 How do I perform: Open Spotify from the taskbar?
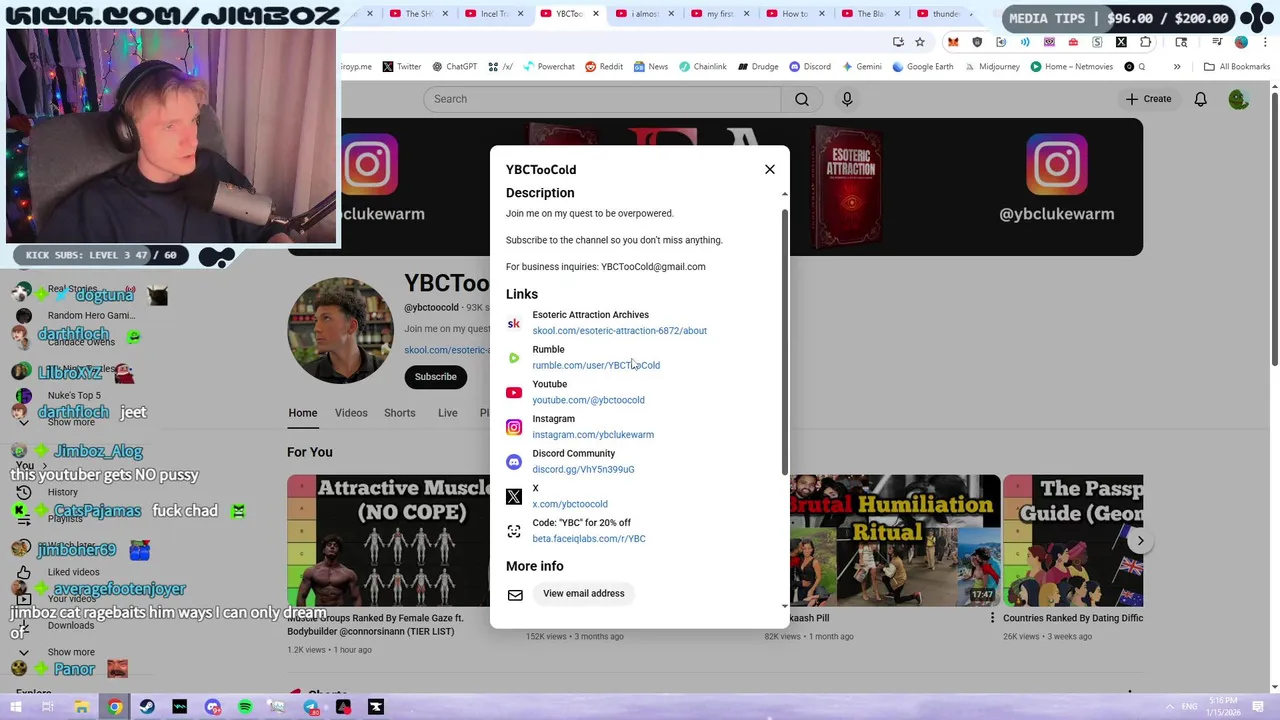[x=245, y=707]
